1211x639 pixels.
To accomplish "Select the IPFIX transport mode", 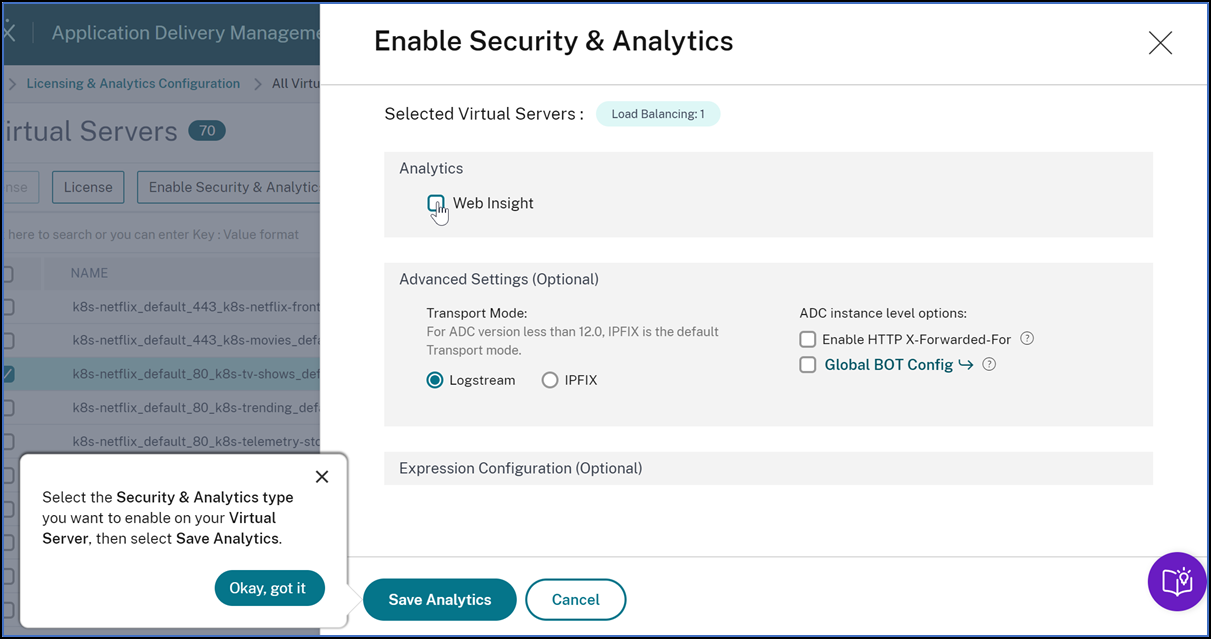I will point(550,380).
